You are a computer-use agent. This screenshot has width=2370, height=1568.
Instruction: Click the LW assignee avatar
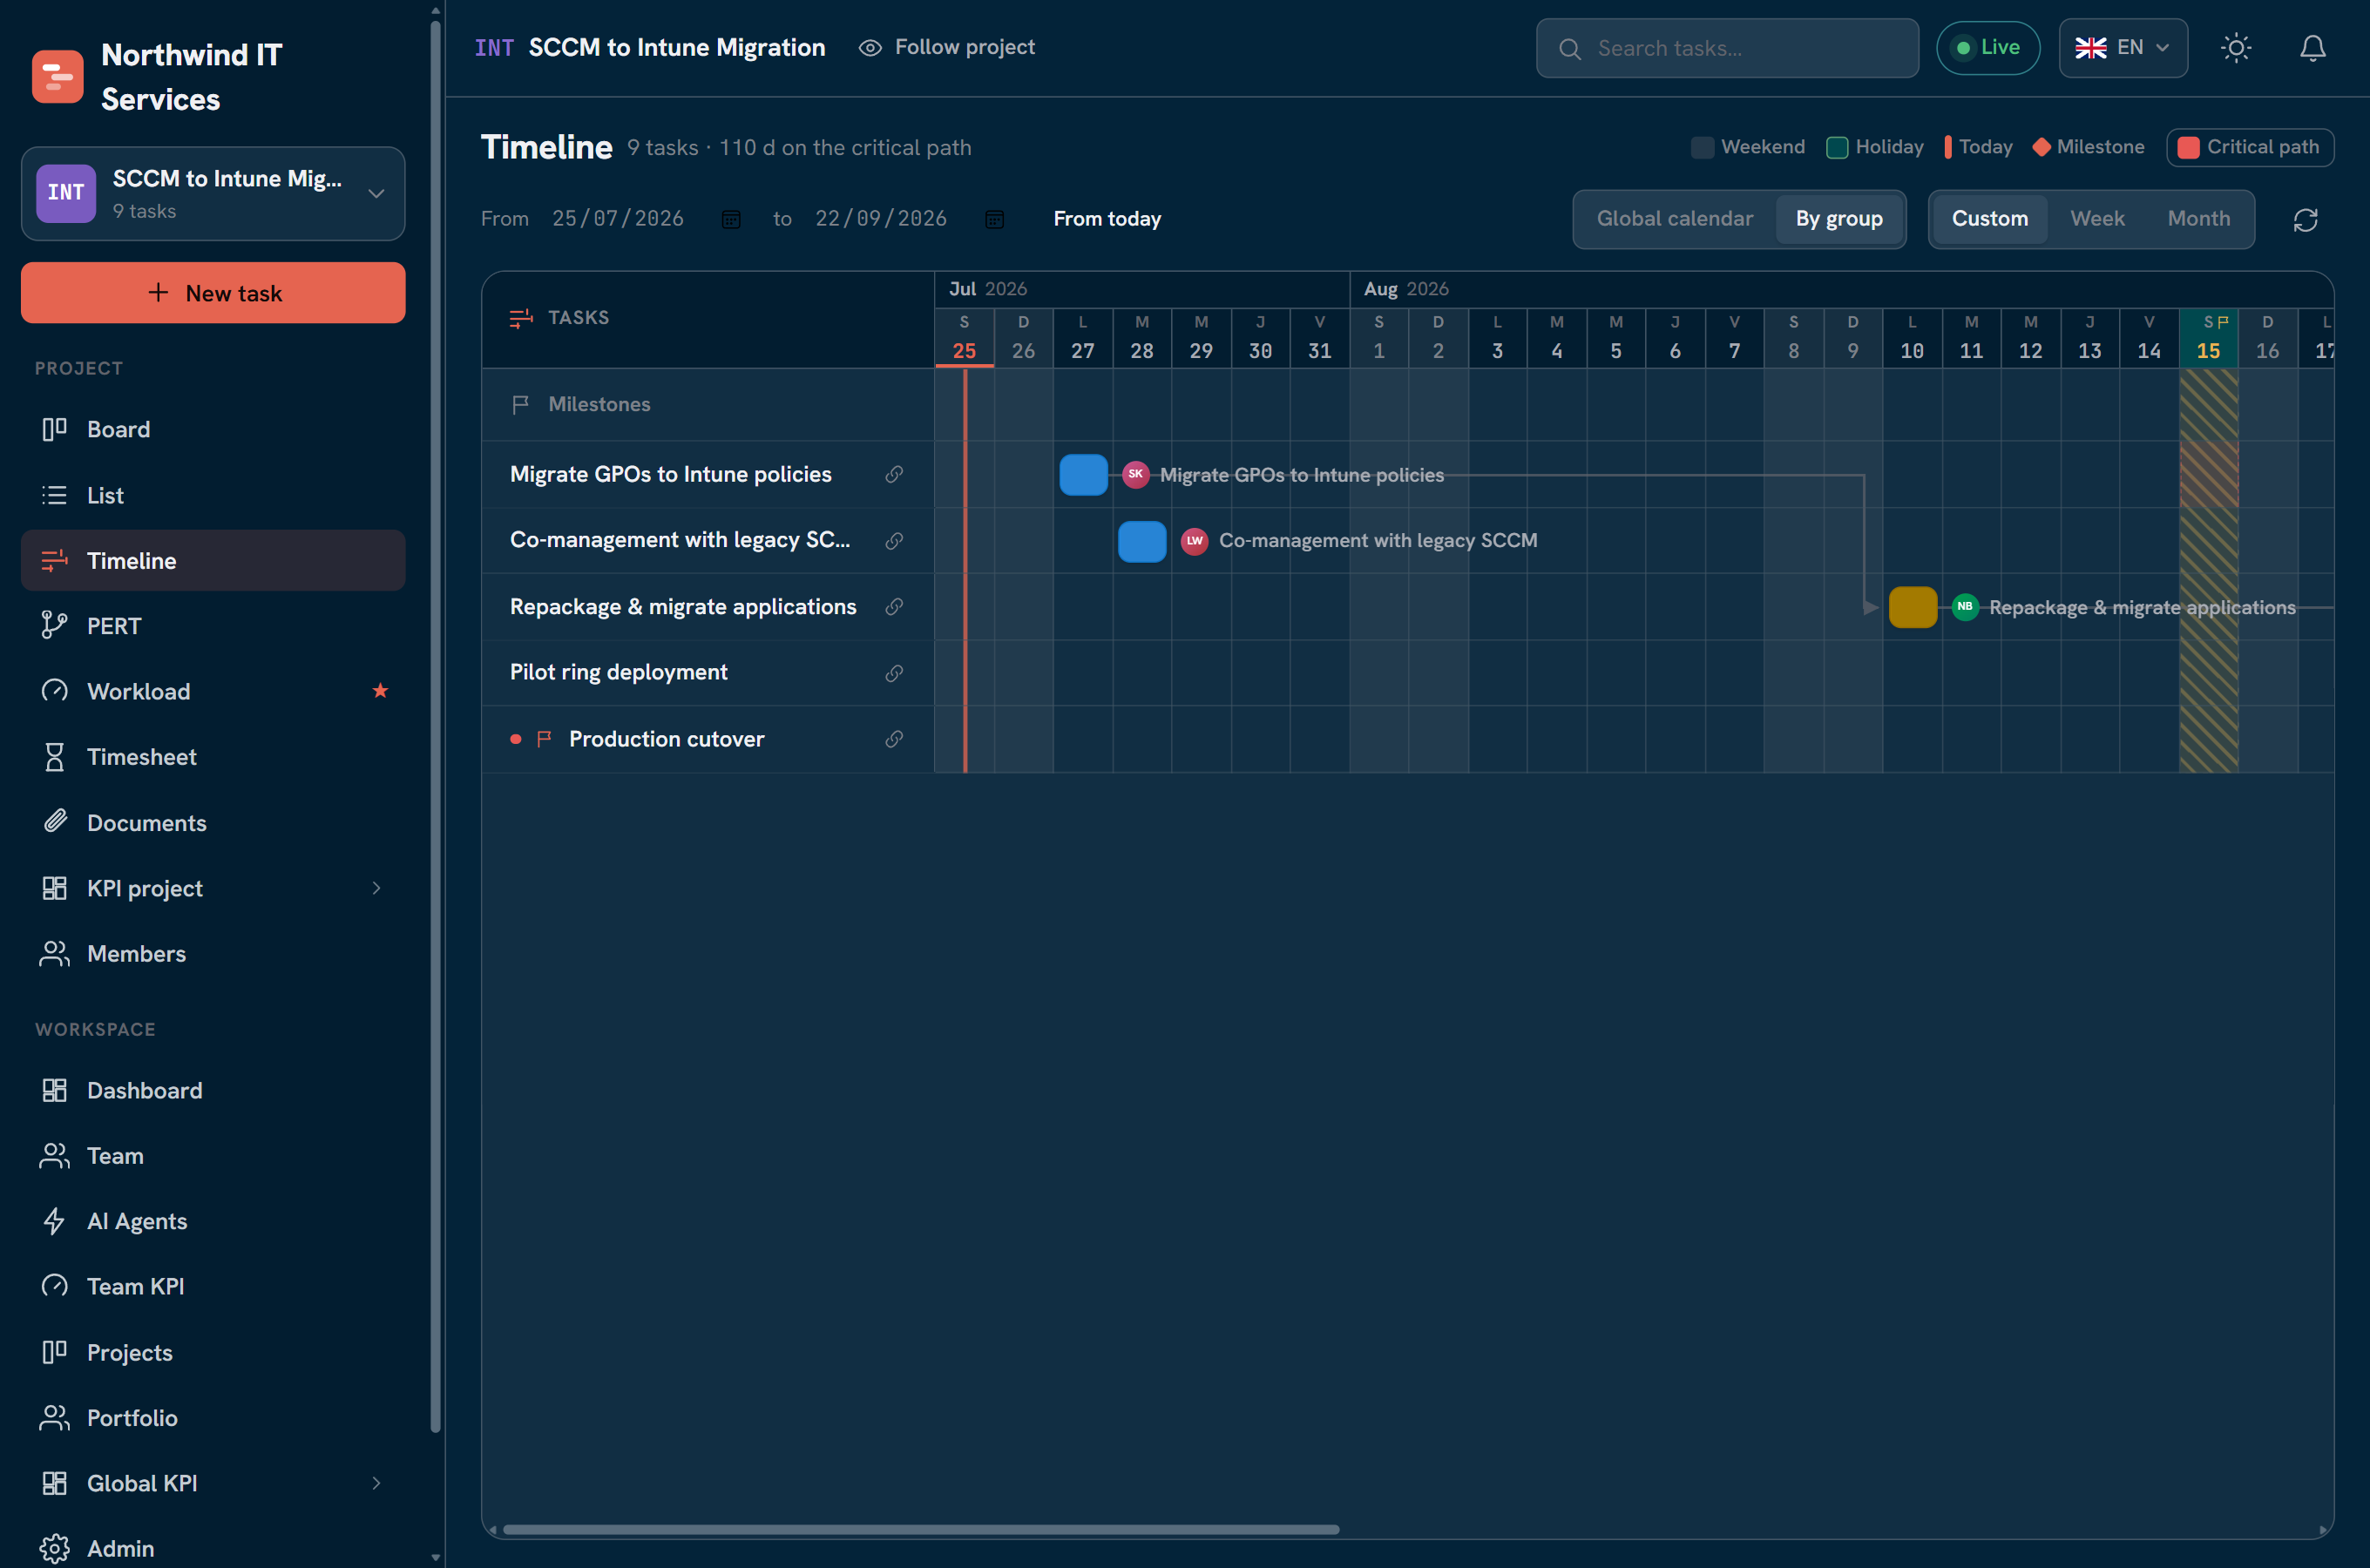pos(1194,541)
